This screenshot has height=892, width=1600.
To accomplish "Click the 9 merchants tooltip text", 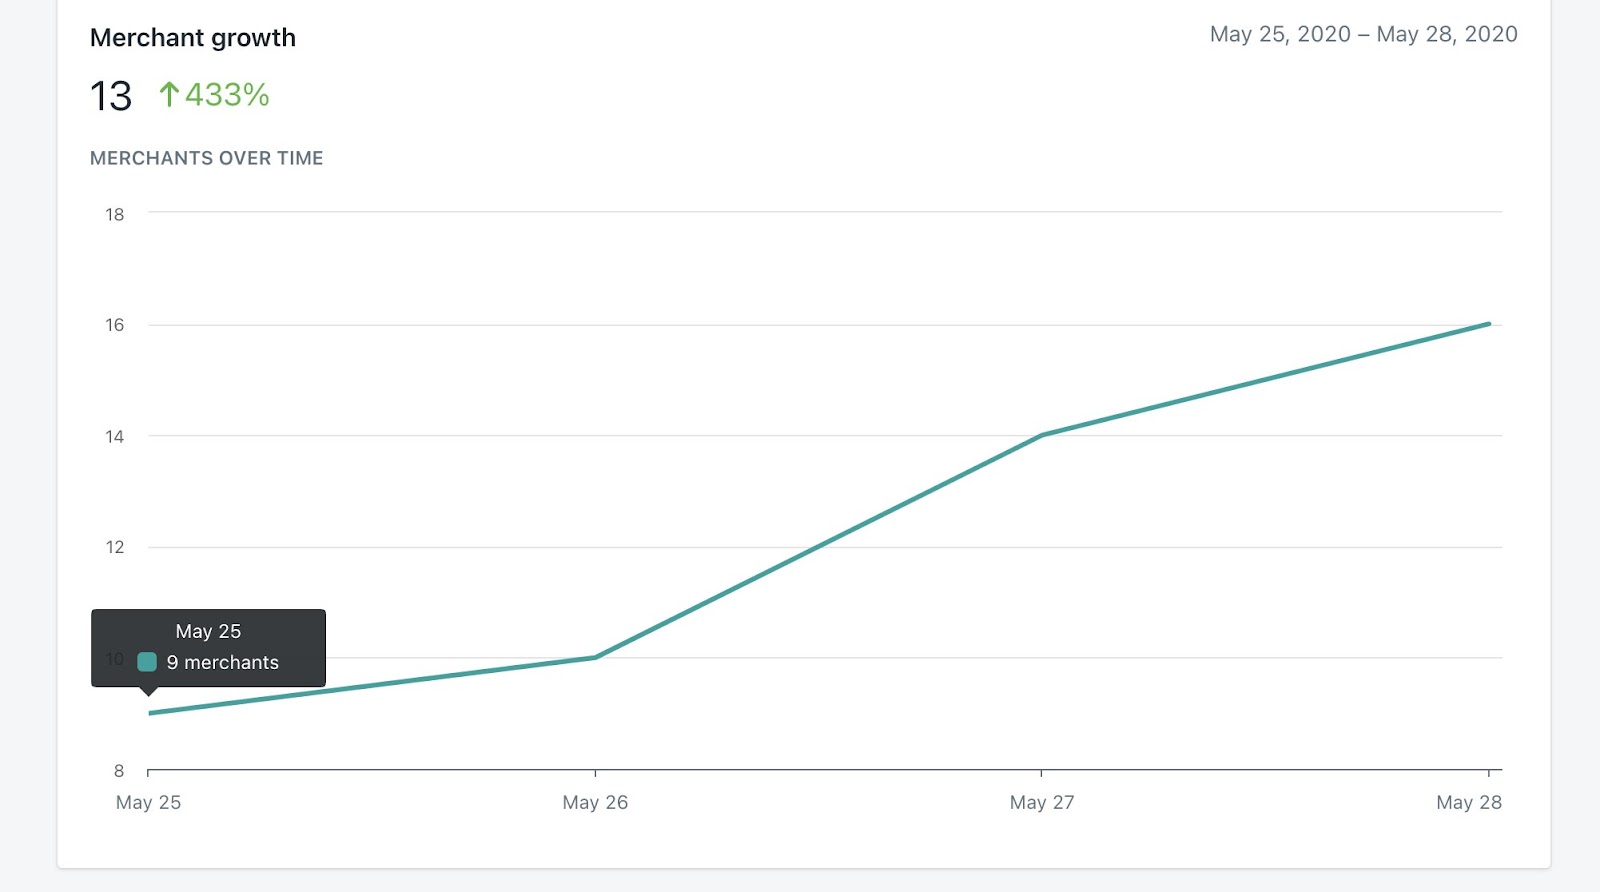I will (x=223, y=662).
